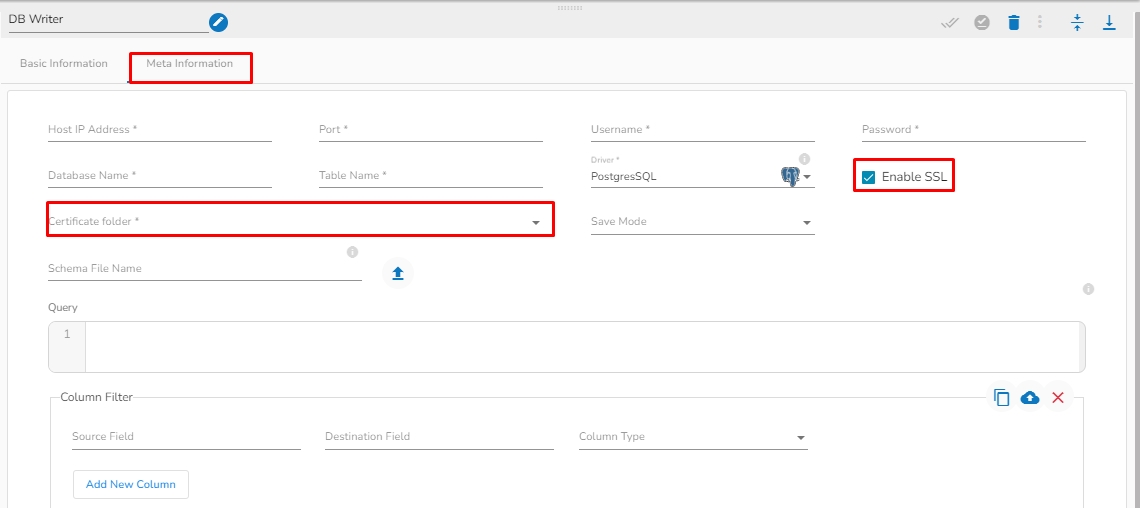Click inside the Query editor area
The height and width of the screenshot is (508, 1140).
[x=580, y=346]
